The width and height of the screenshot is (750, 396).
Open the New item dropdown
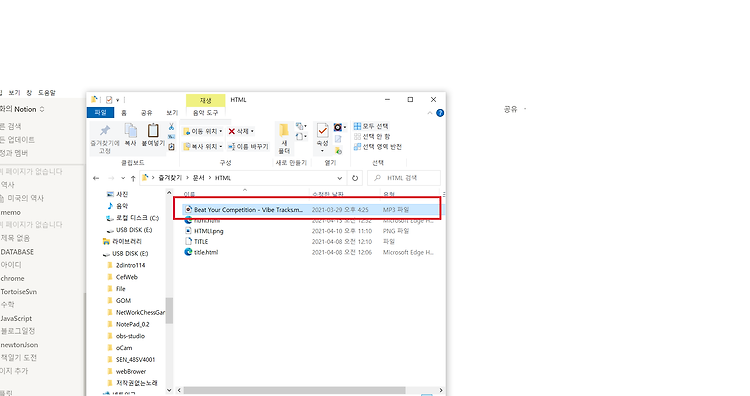[301, 126]
